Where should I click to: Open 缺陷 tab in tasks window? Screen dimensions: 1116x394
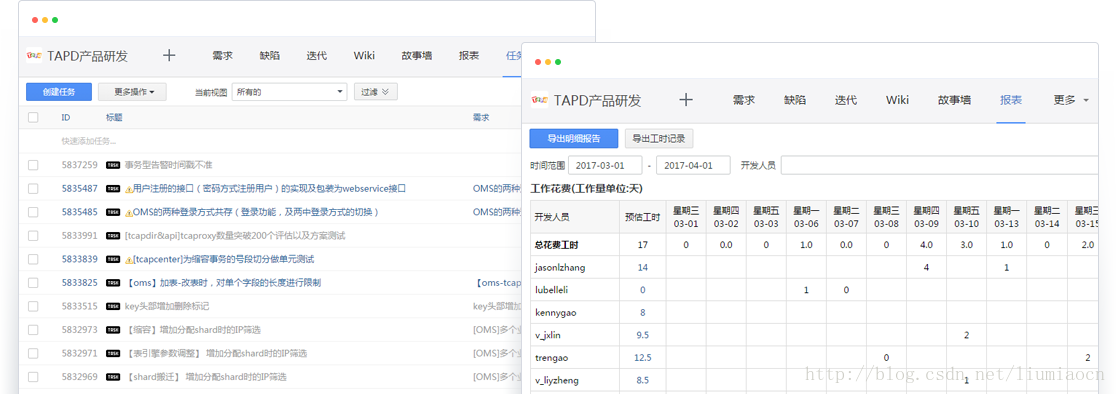point(270,55)
